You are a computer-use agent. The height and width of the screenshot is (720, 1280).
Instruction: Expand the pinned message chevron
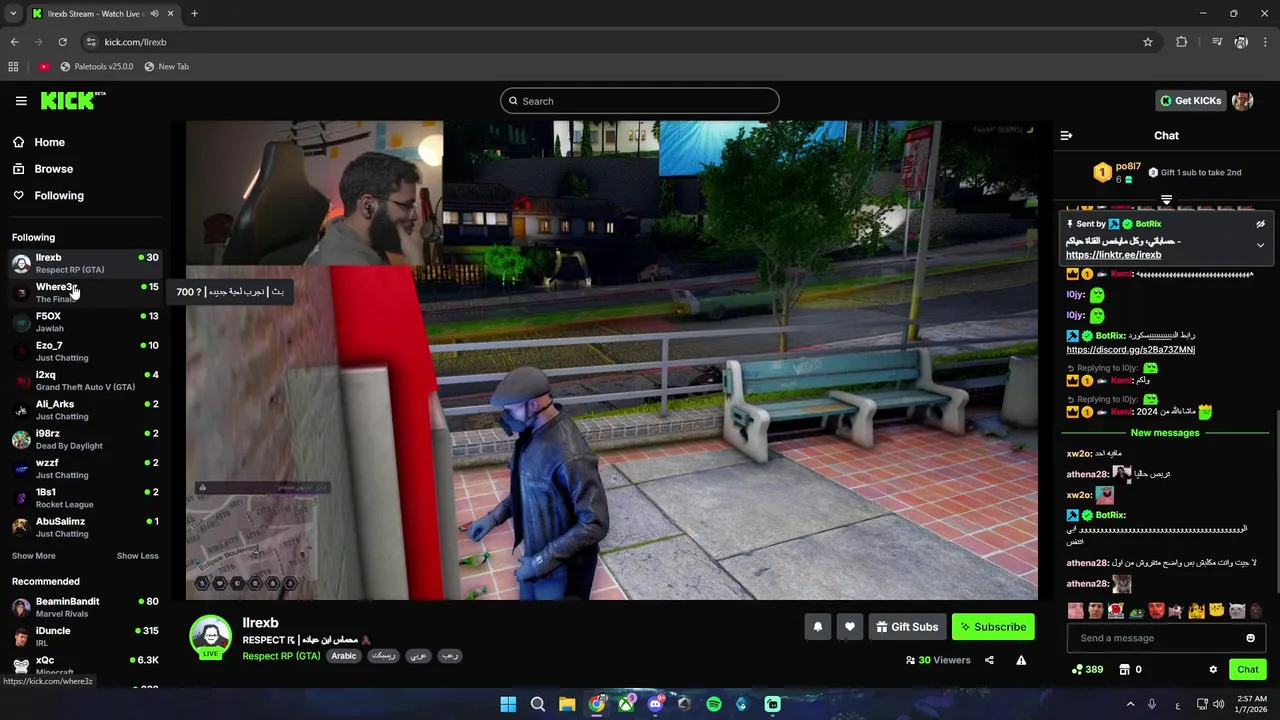coord(1260,245)
